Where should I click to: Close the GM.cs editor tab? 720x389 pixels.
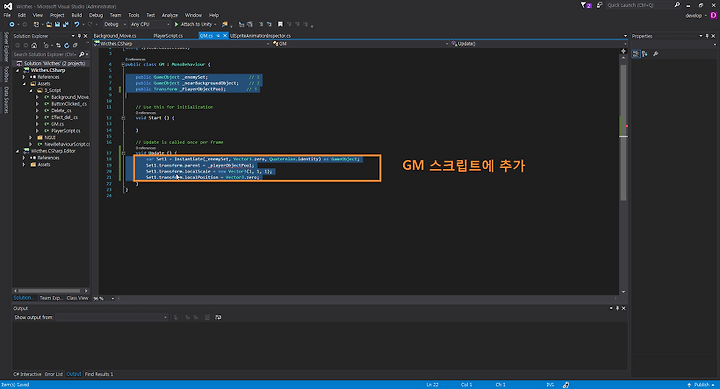click(225, 36)
